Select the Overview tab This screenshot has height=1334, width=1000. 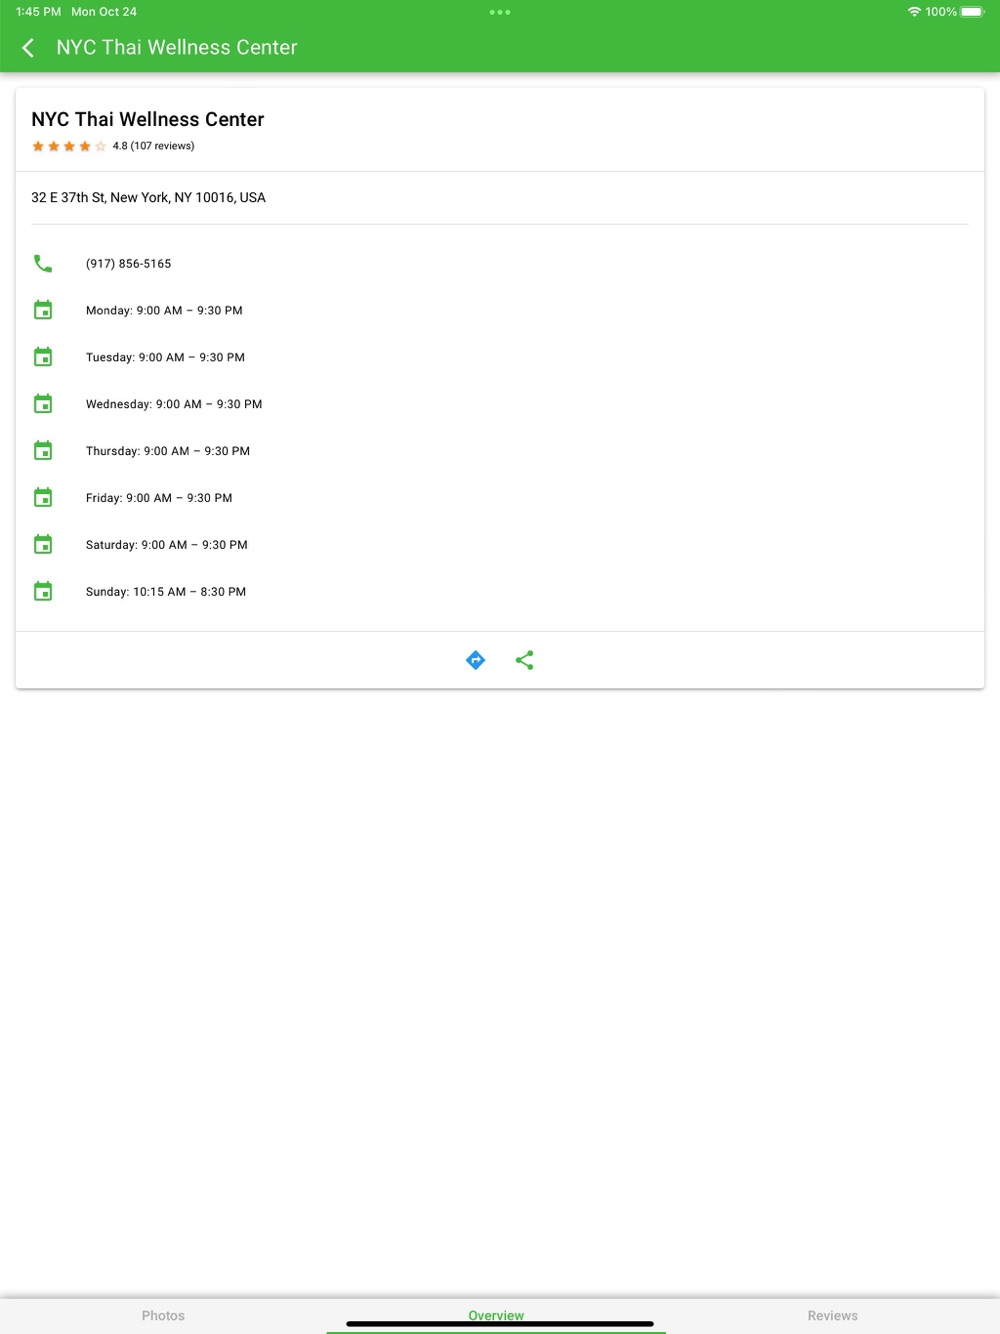(496, 1314)
